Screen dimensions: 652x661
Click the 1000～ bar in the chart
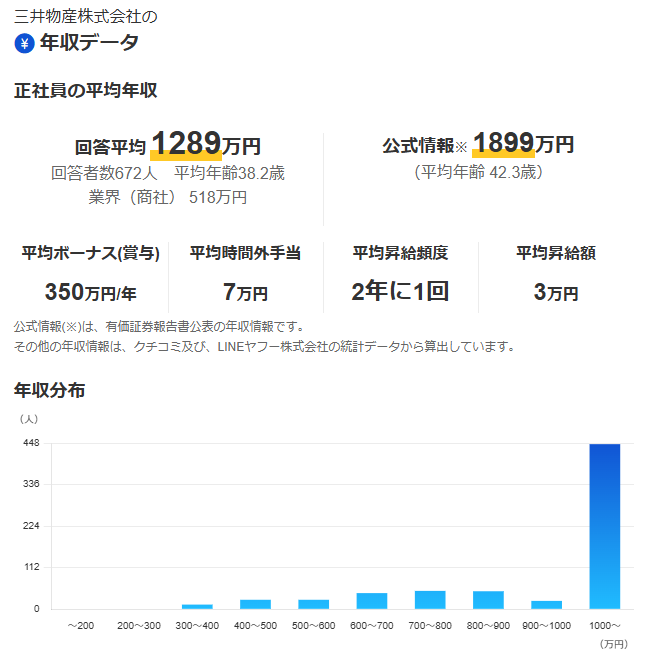(605, 526)
